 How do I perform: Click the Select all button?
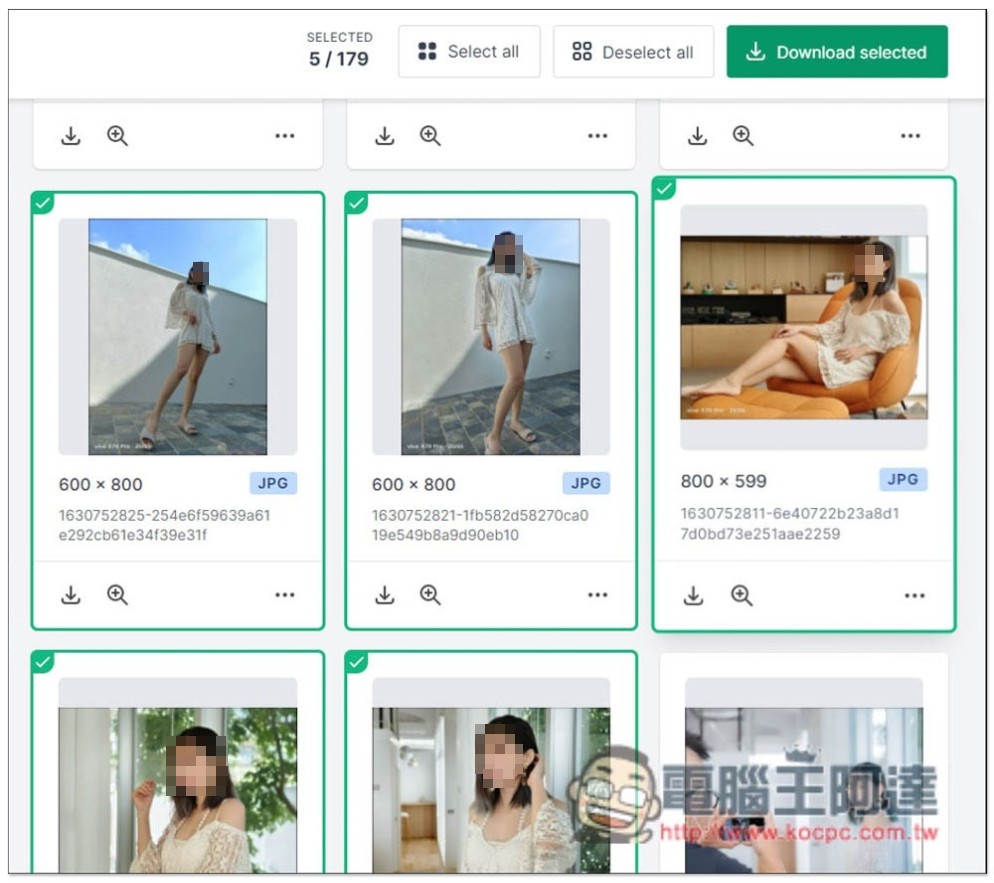pos(469,51)
